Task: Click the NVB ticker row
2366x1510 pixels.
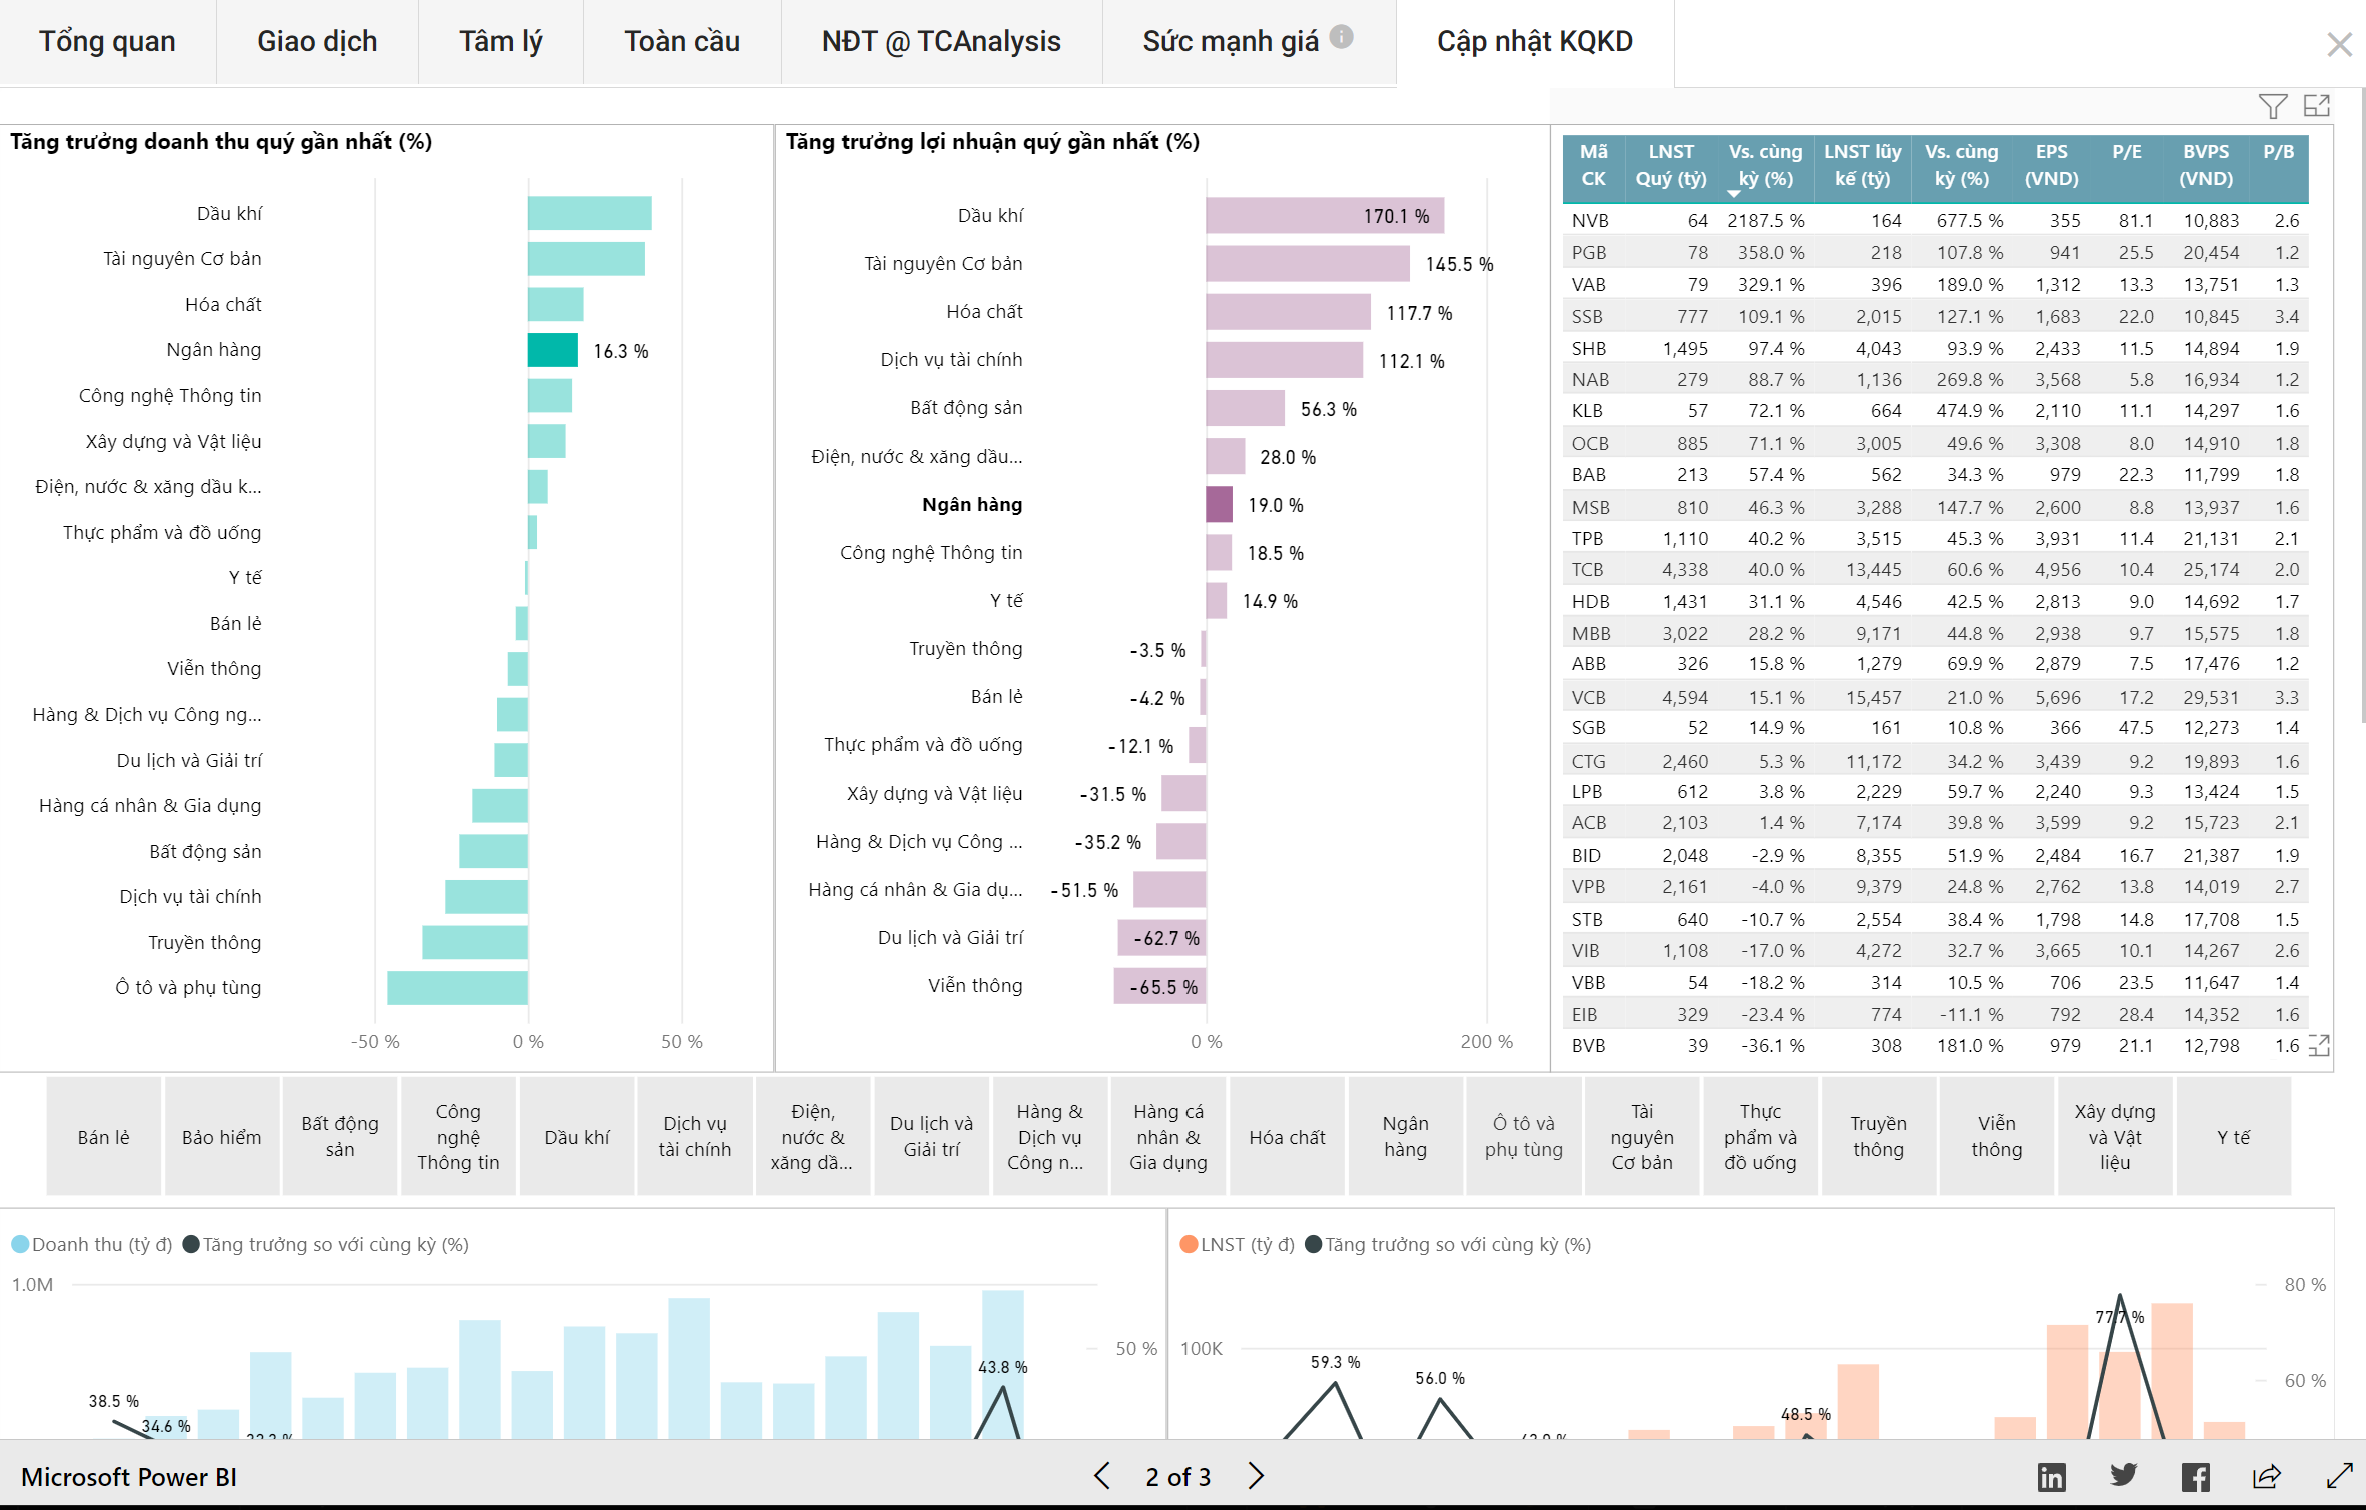Action: (x=1935, y=220)
